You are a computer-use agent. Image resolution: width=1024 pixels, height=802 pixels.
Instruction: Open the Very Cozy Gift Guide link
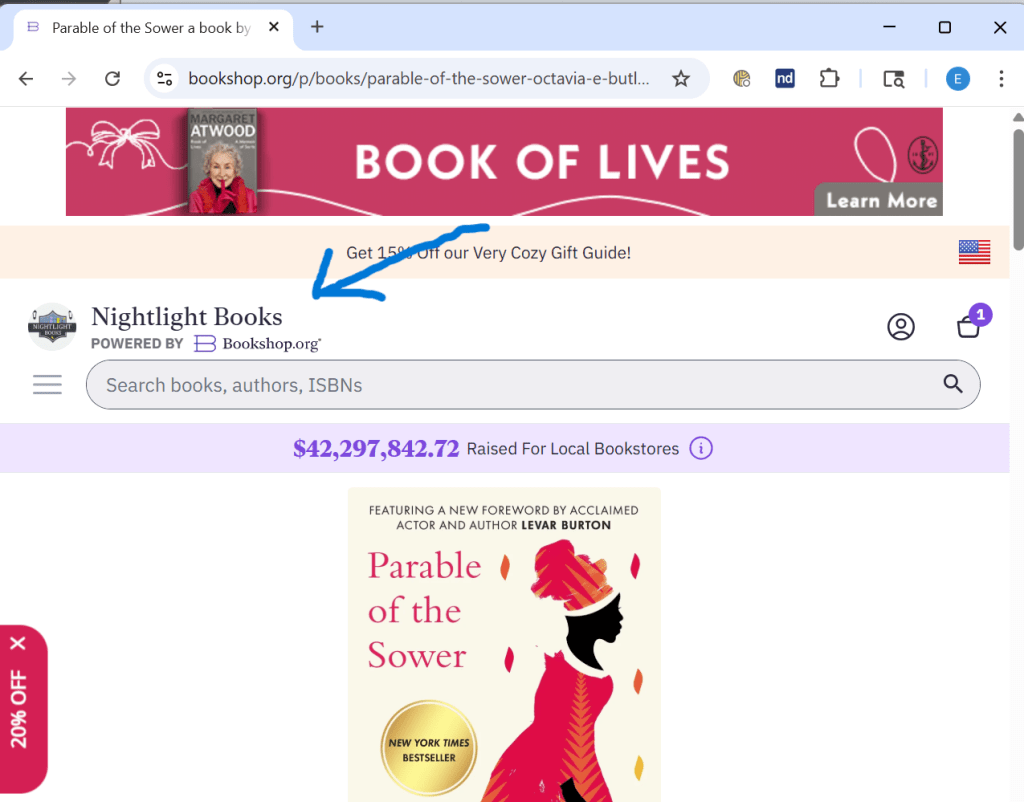(488, 253)
